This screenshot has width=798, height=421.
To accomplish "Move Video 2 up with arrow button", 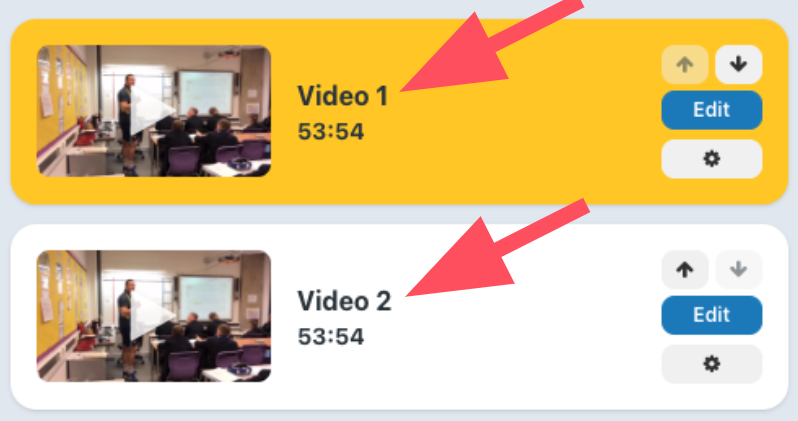I will pos(685,269).
